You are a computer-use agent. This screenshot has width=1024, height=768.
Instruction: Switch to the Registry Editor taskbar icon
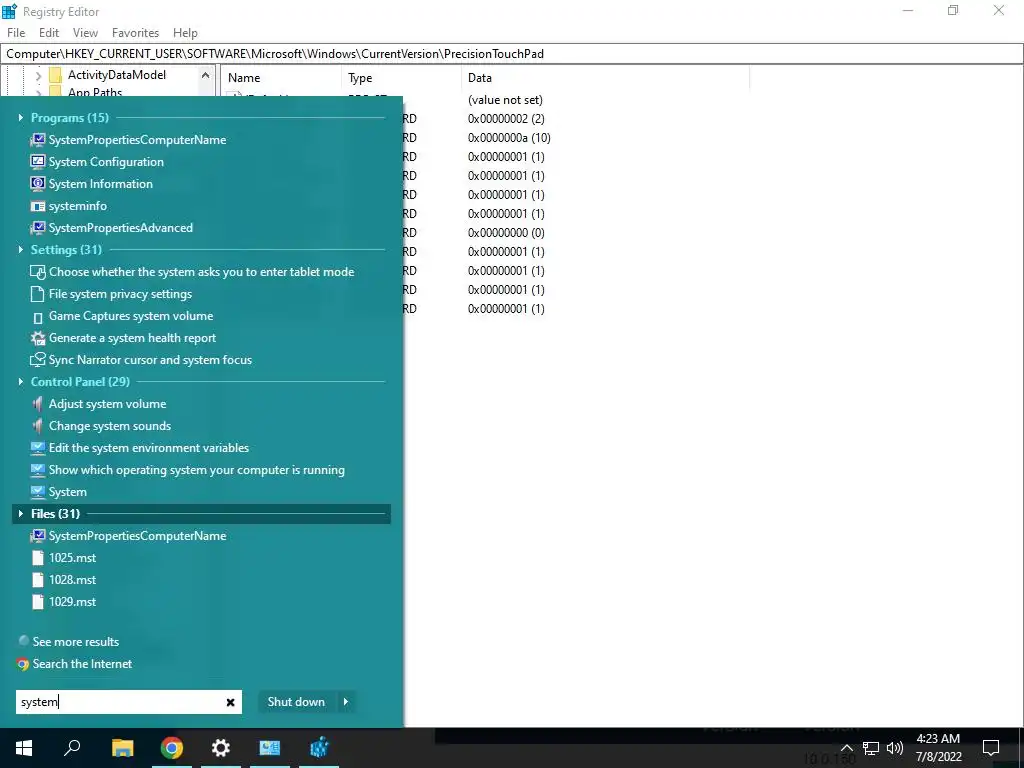(319, 748)
